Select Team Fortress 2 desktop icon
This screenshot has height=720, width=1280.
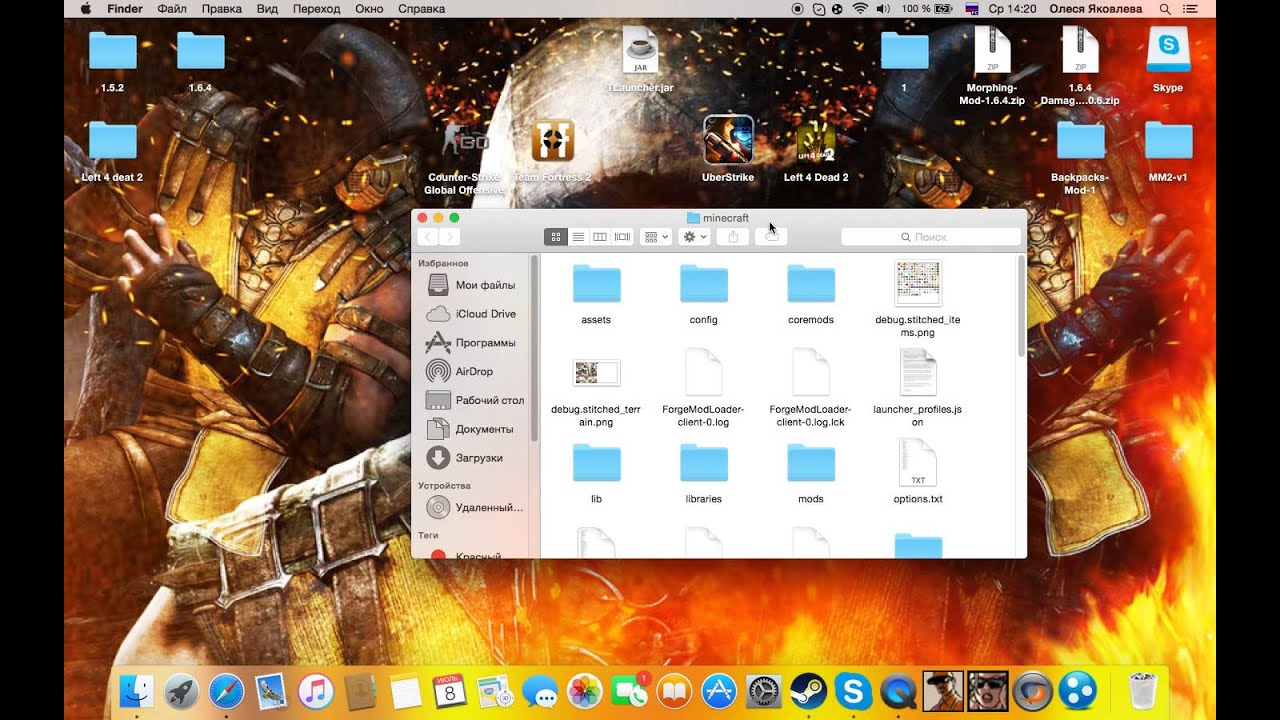tap(552, 140)
